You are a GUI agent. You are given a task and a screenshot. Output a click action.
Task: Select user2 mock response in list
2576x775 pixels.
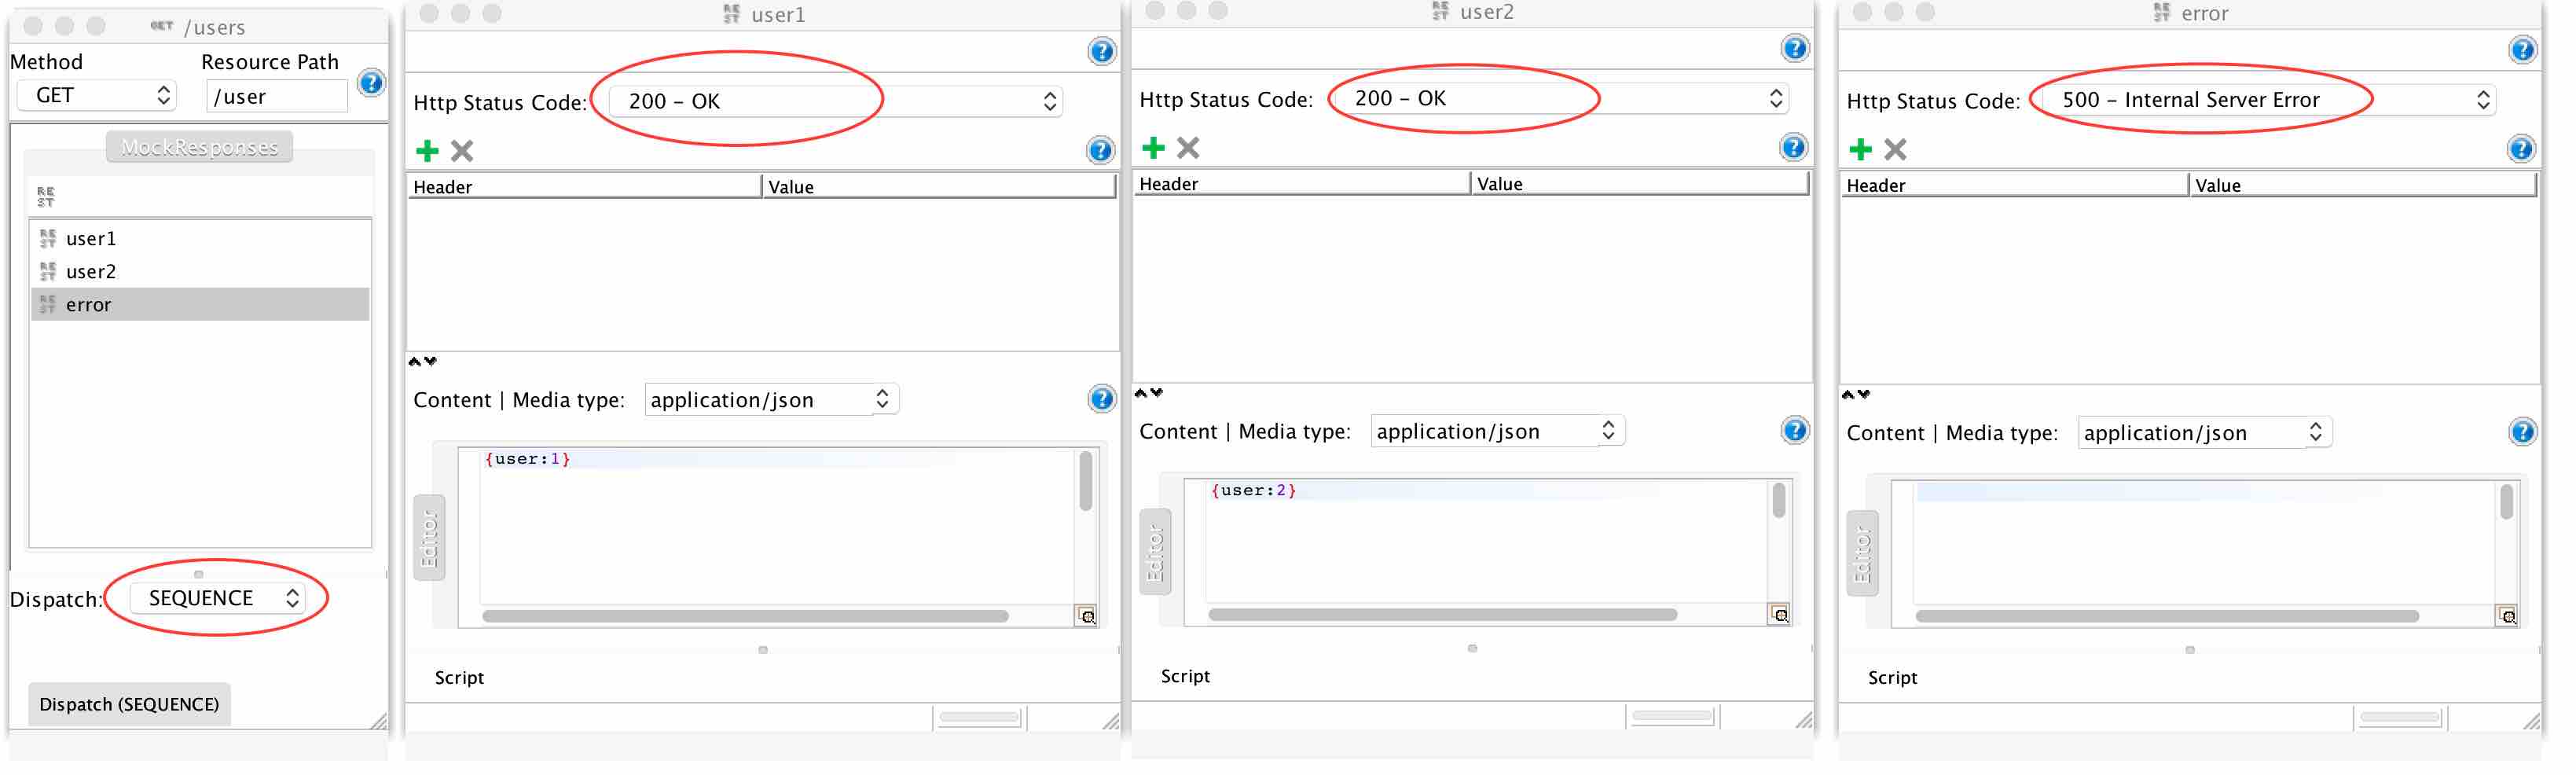(200, 272)
